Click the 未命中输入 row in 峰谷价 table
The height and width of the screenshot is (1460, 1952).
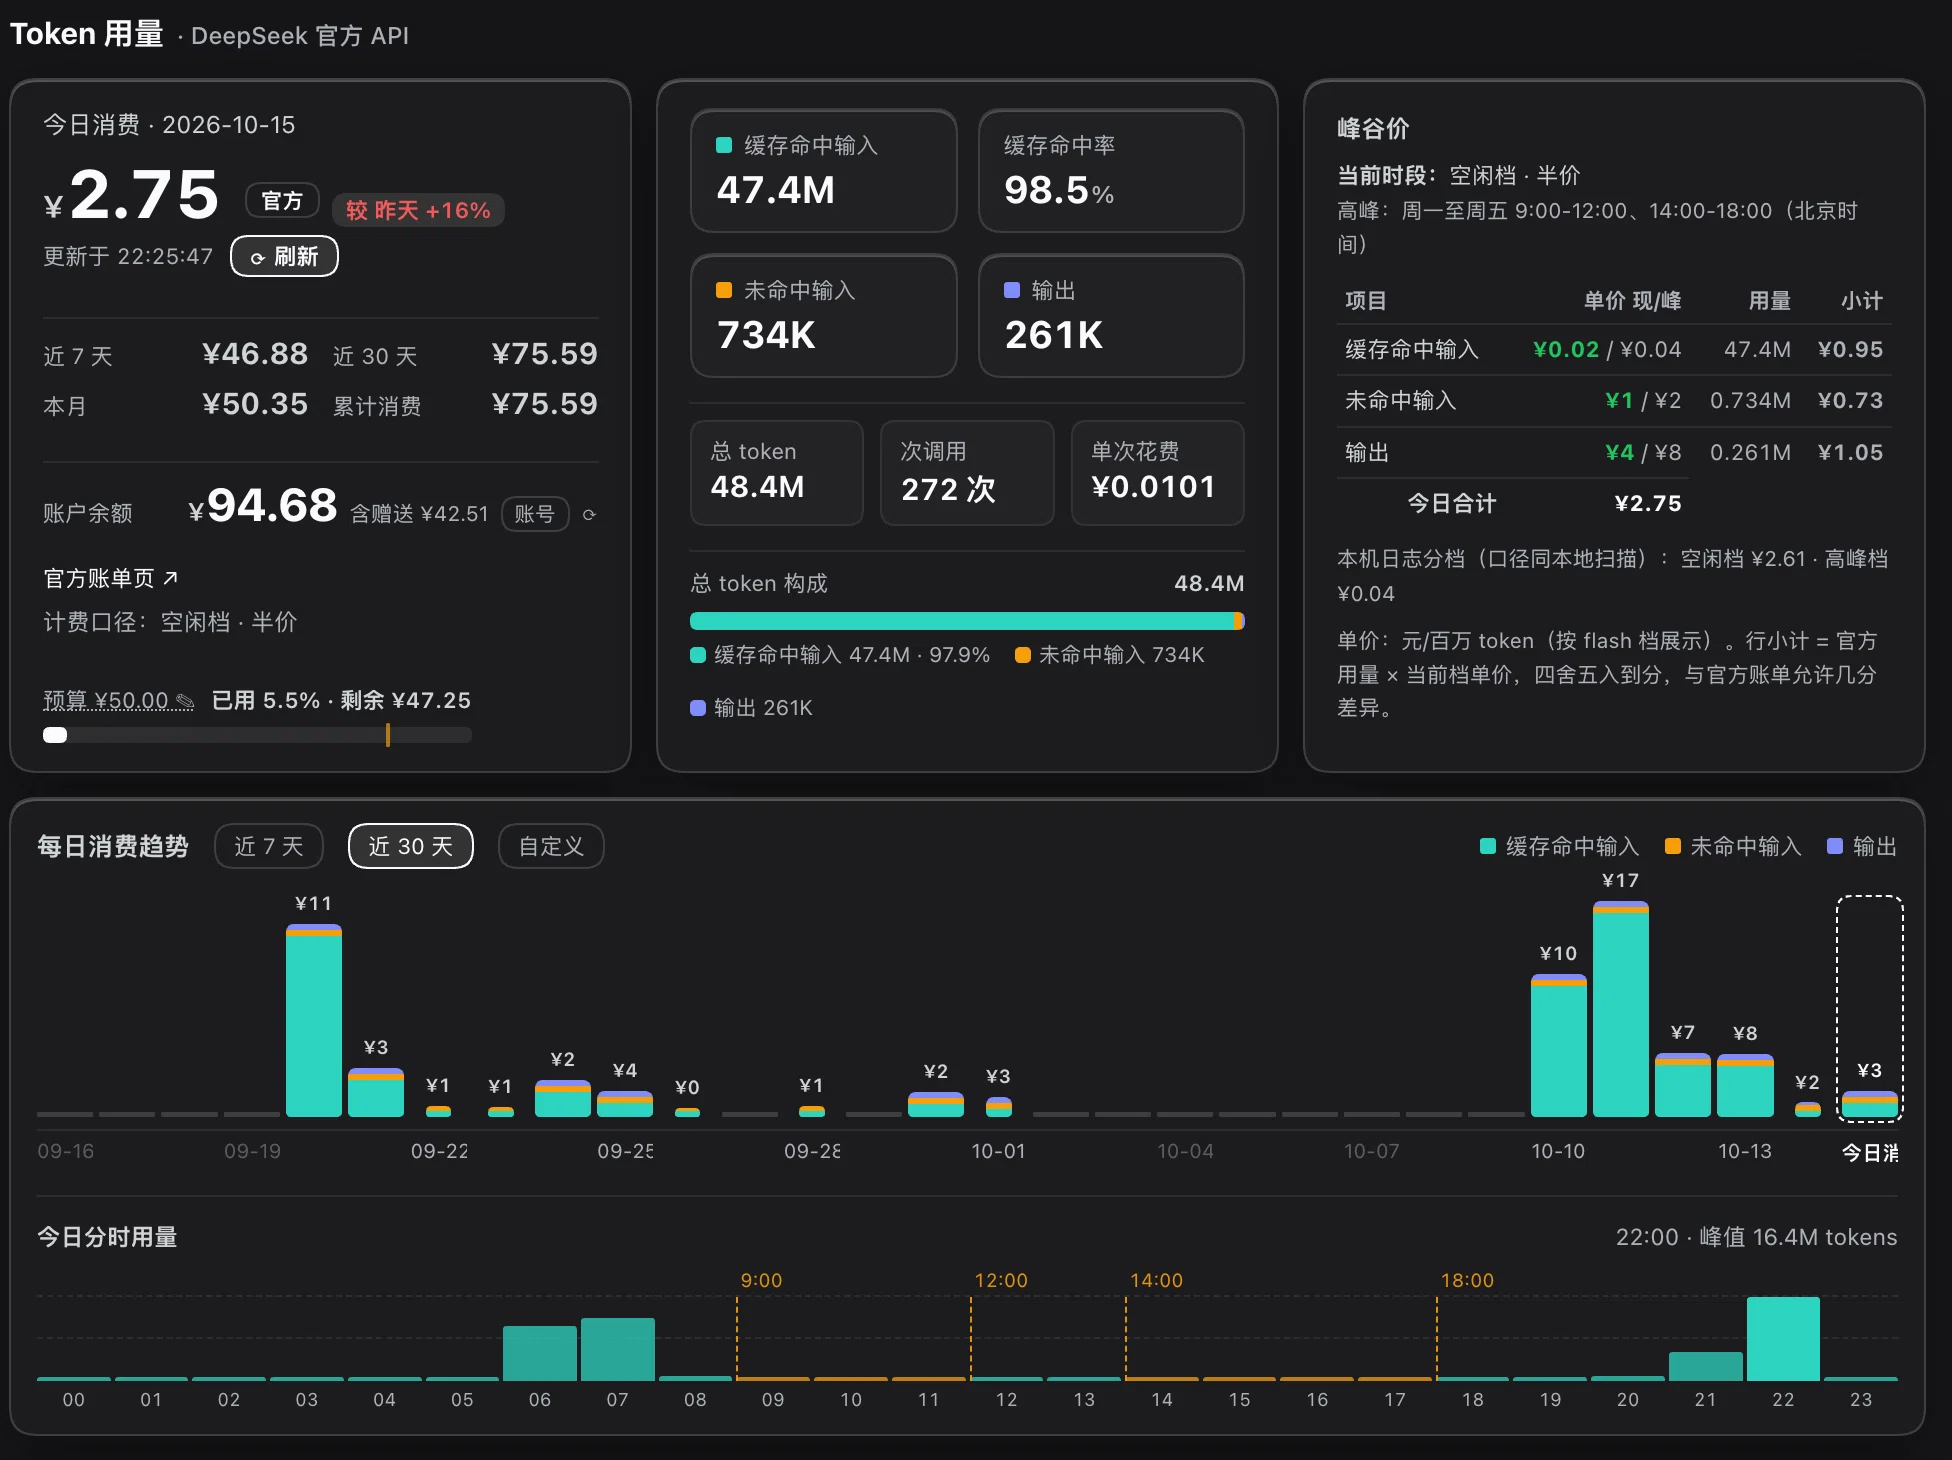[1614, 401]
